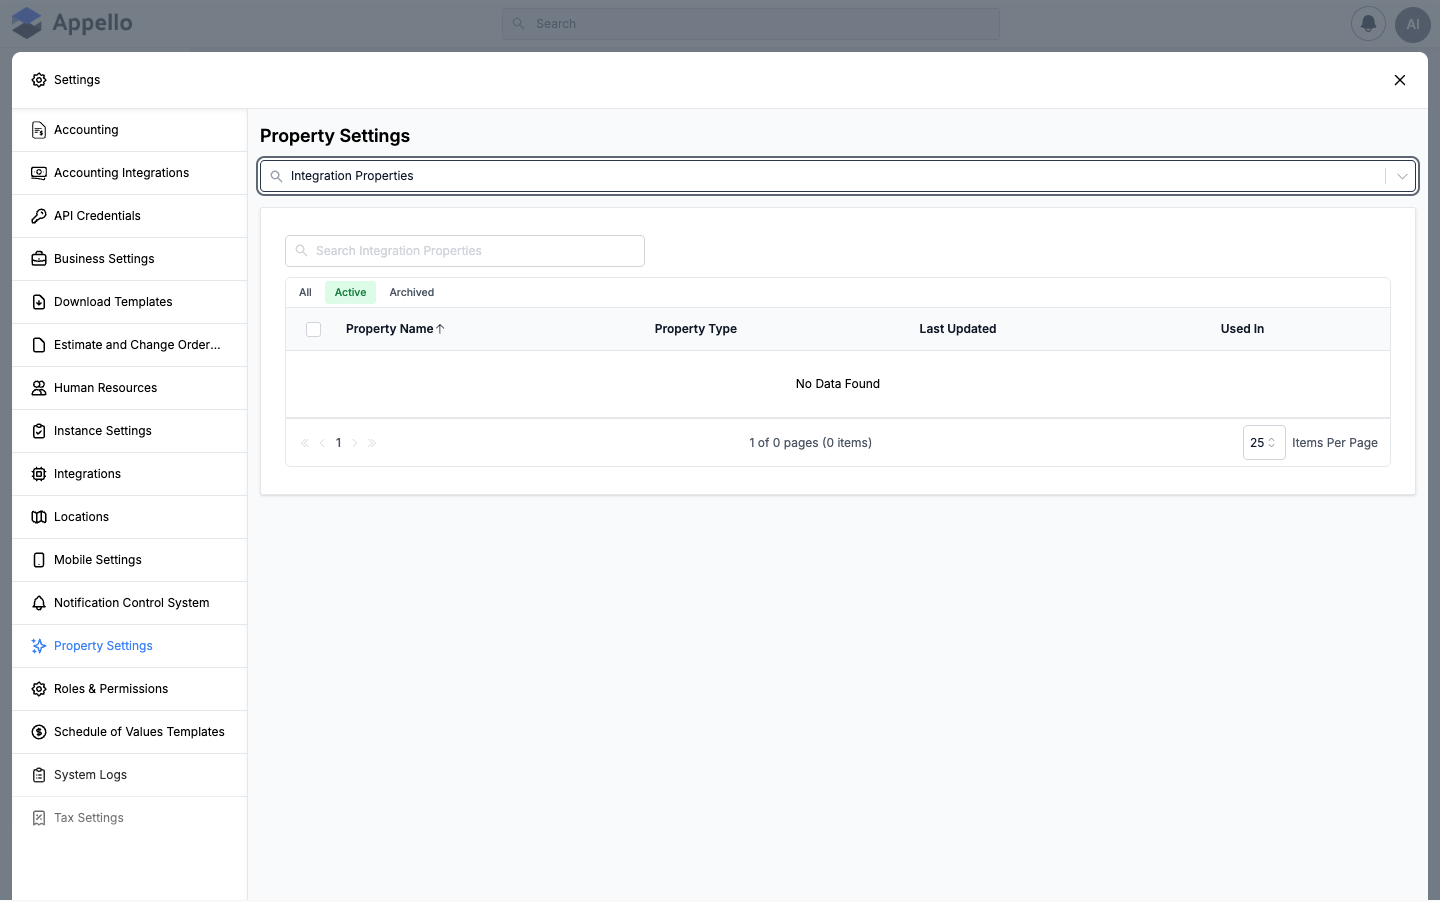1440x918 pixels.
Task: Click the Notification Control System bell icon
Action: pos(39,603)
